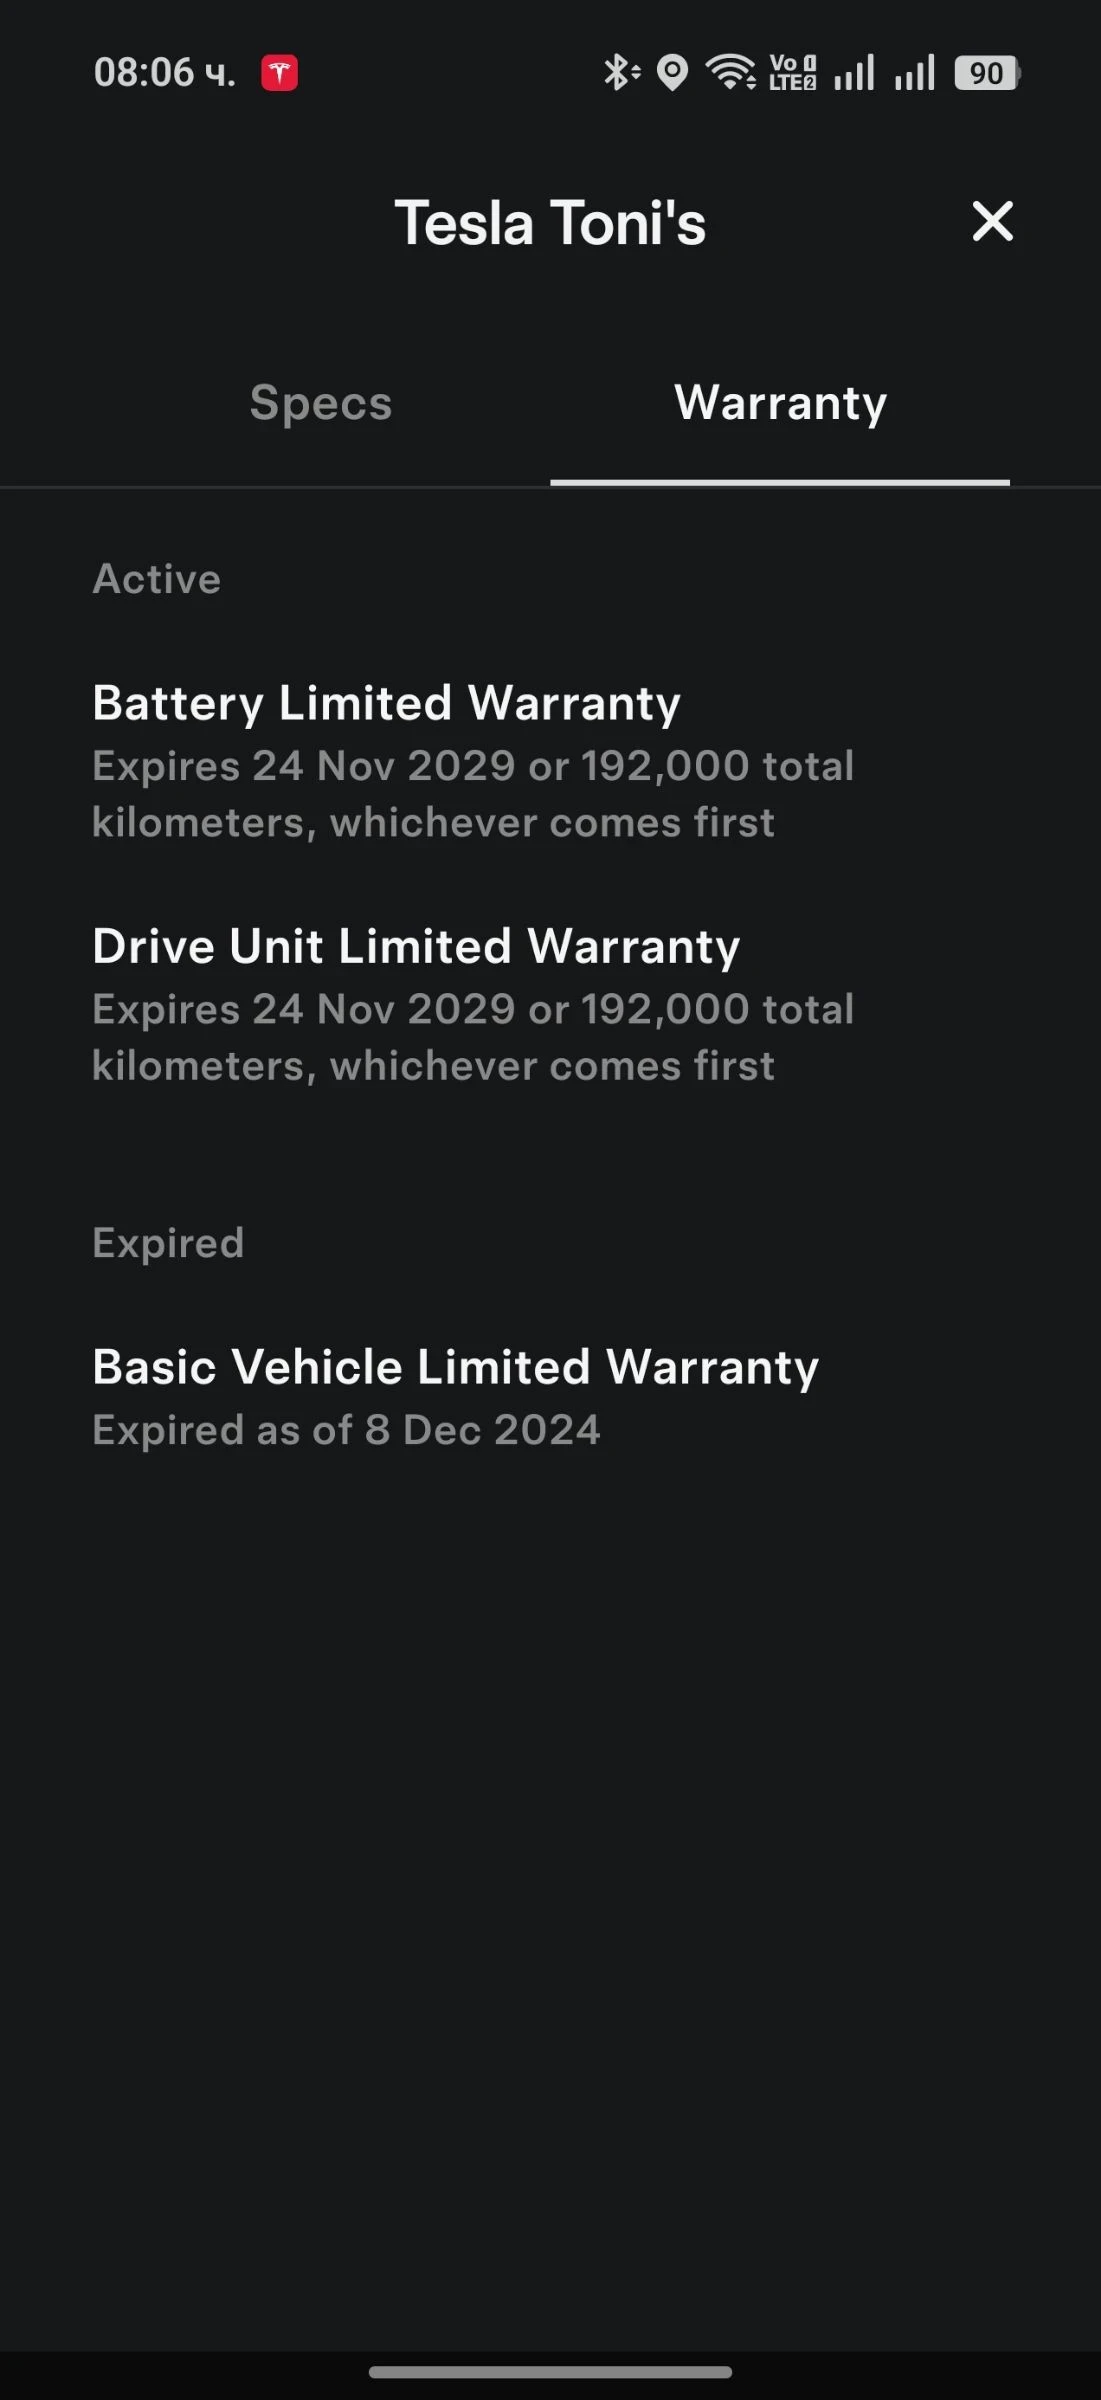Screen dimensions: 1101x2400
Task: Select the first cellular signal bars icon
Action: (854, 71)
